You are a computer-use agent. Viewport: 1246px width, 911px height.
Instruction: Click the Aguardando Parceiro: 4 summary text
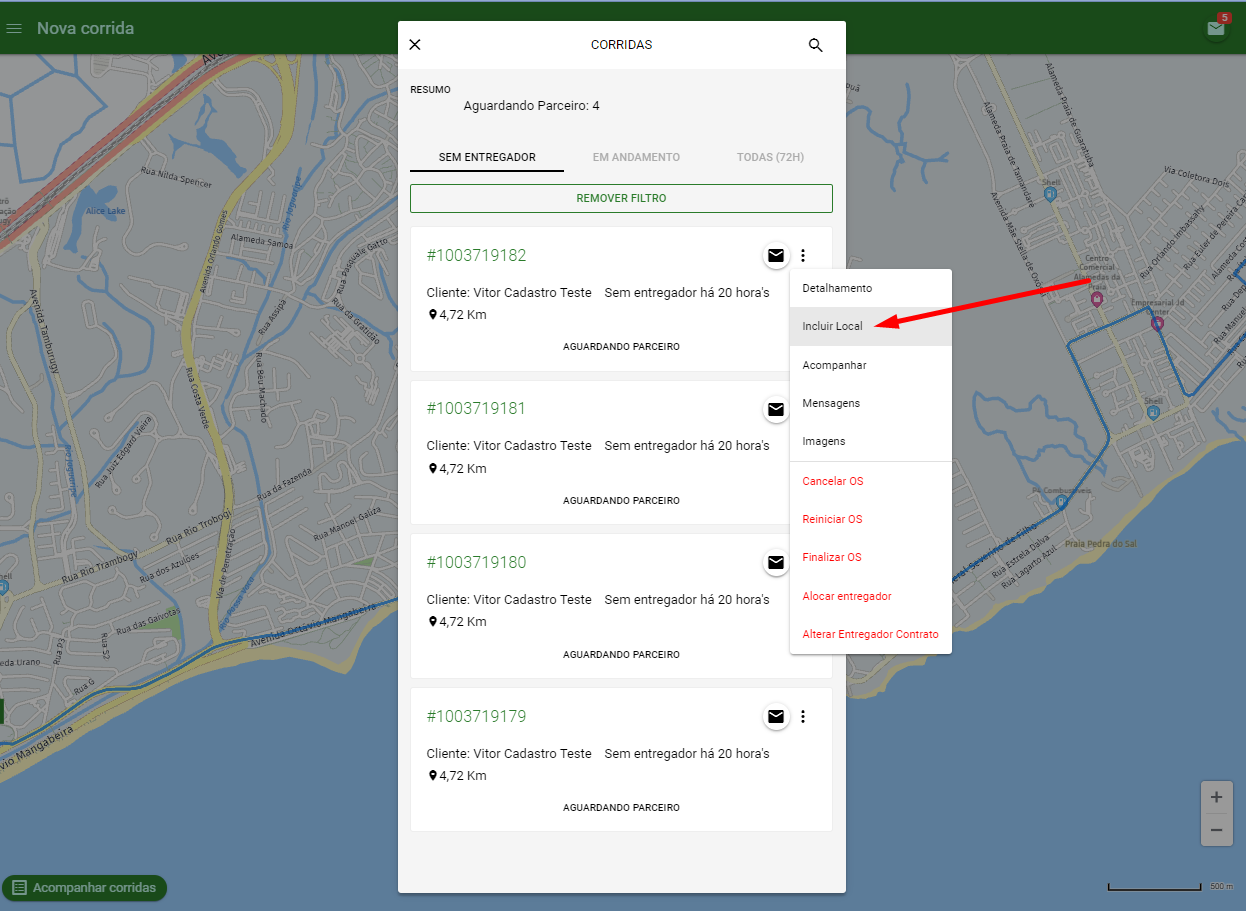[x=532, y=106]
